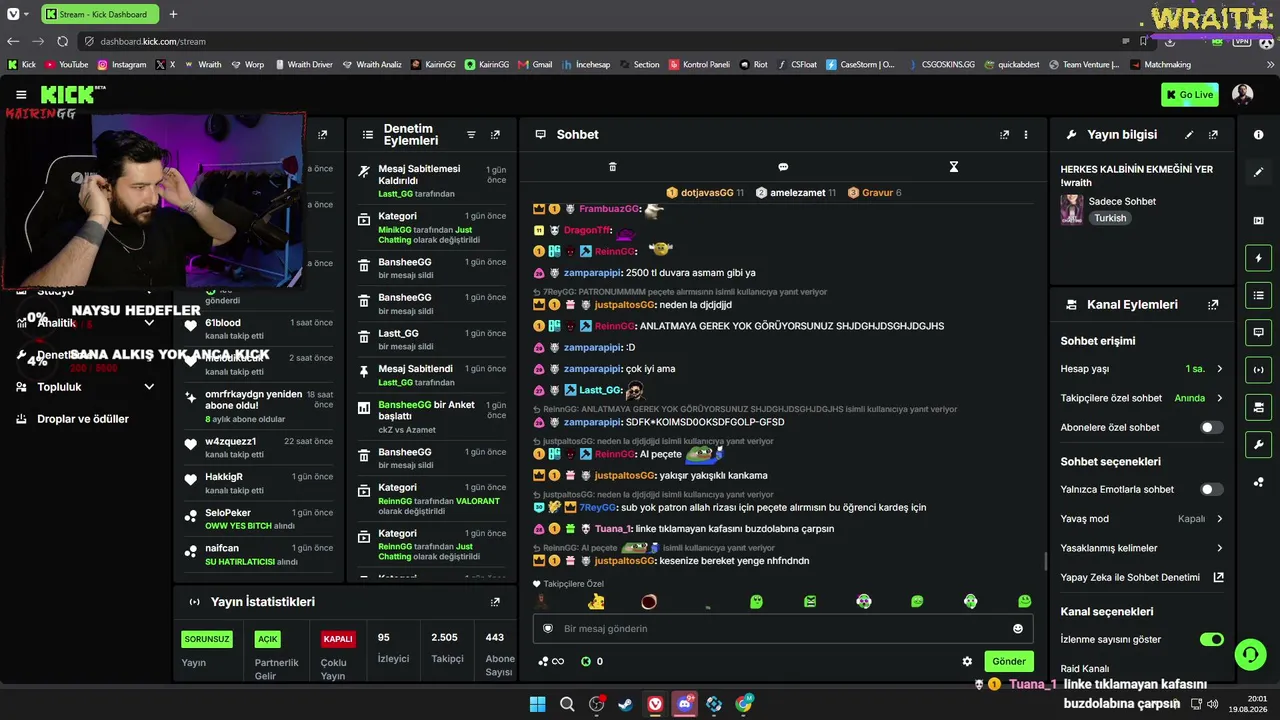The width and height of the screenshot is (1280, 720).
Task: Open the list icon in right sidebar
Action: point(1258,295)
